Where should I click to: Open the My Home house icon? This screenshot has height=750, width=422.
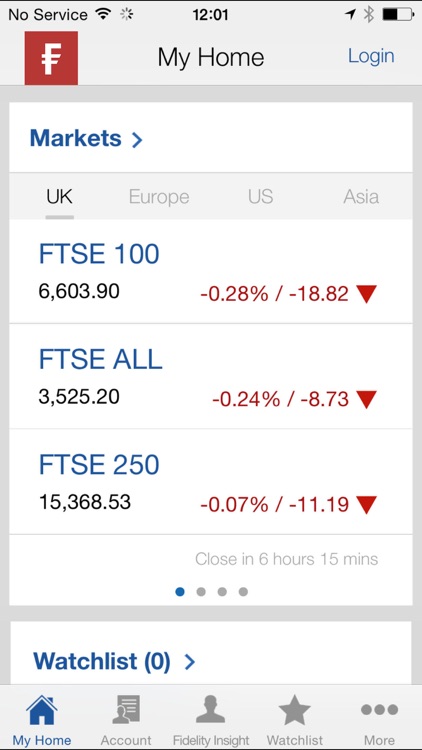(x=42, y=710)
